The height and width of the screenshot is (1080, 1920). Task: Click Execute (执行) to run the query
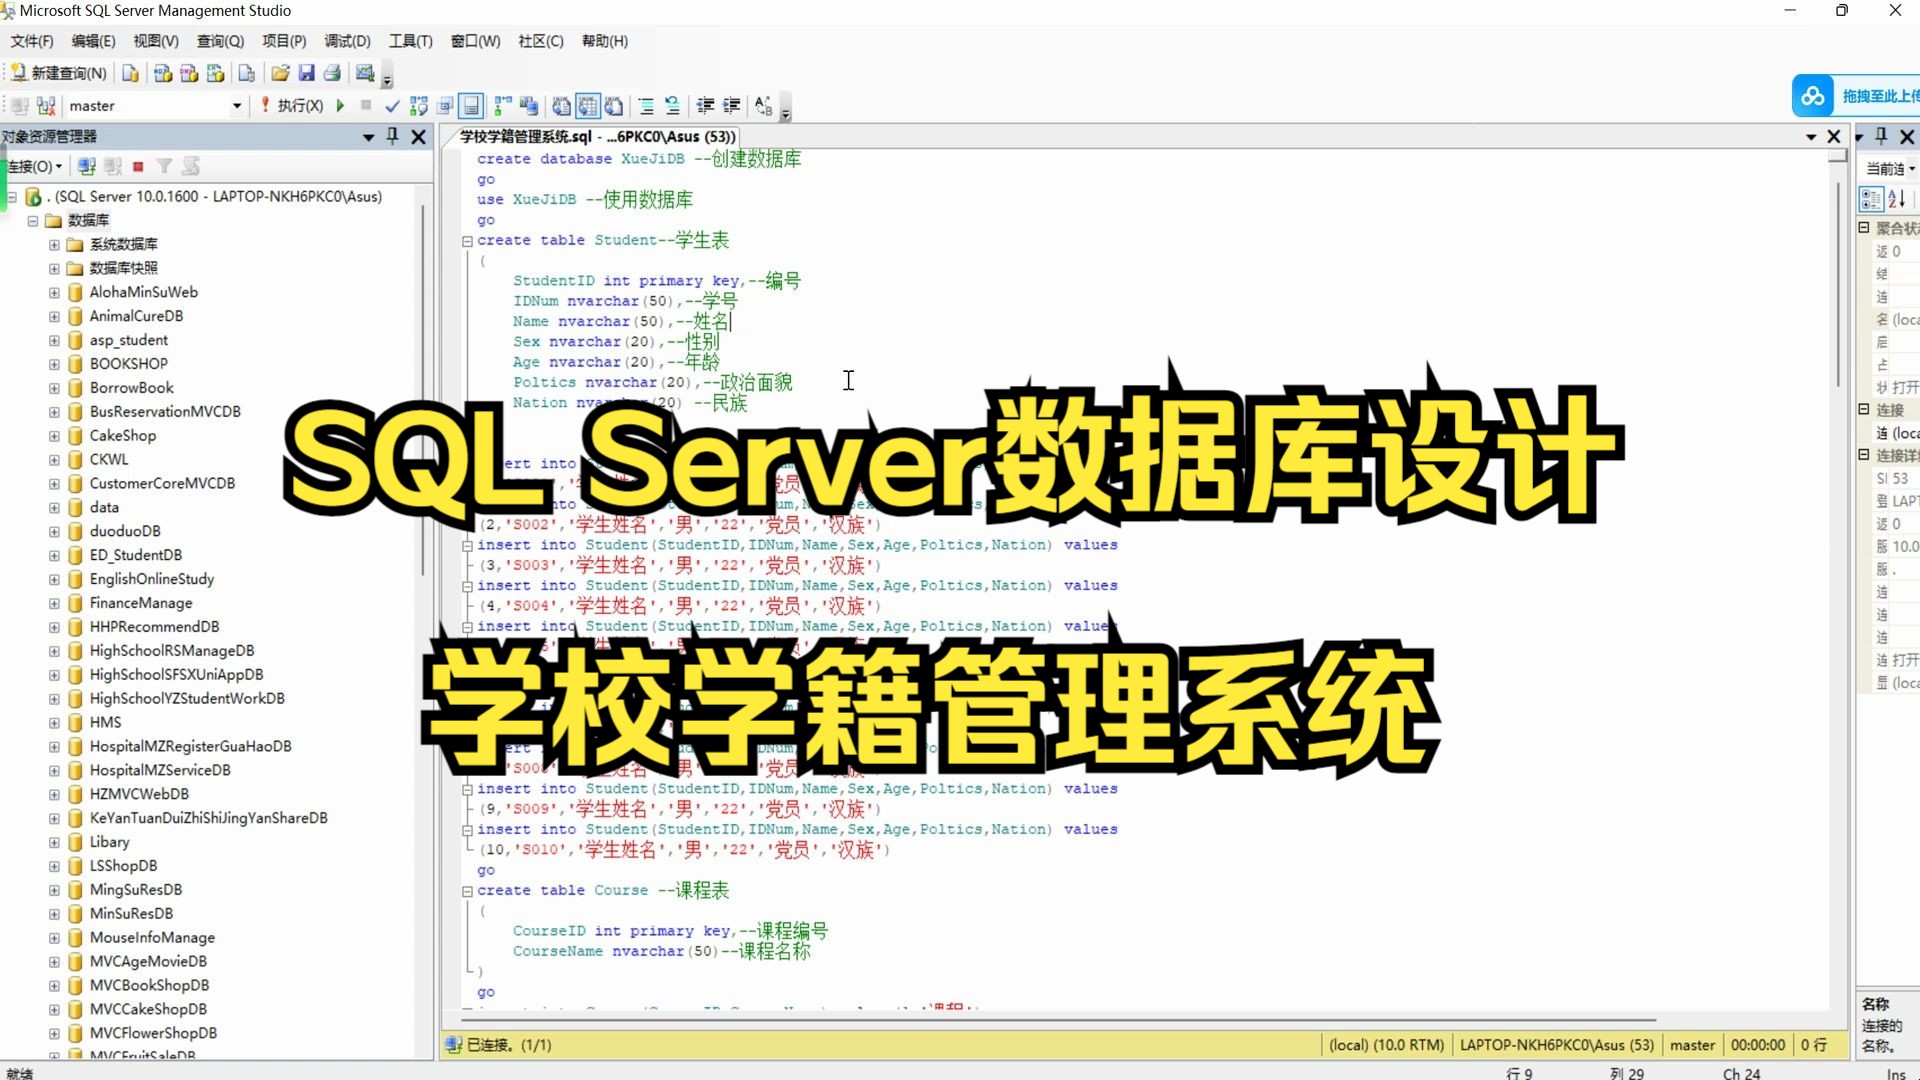pos(291,105)
